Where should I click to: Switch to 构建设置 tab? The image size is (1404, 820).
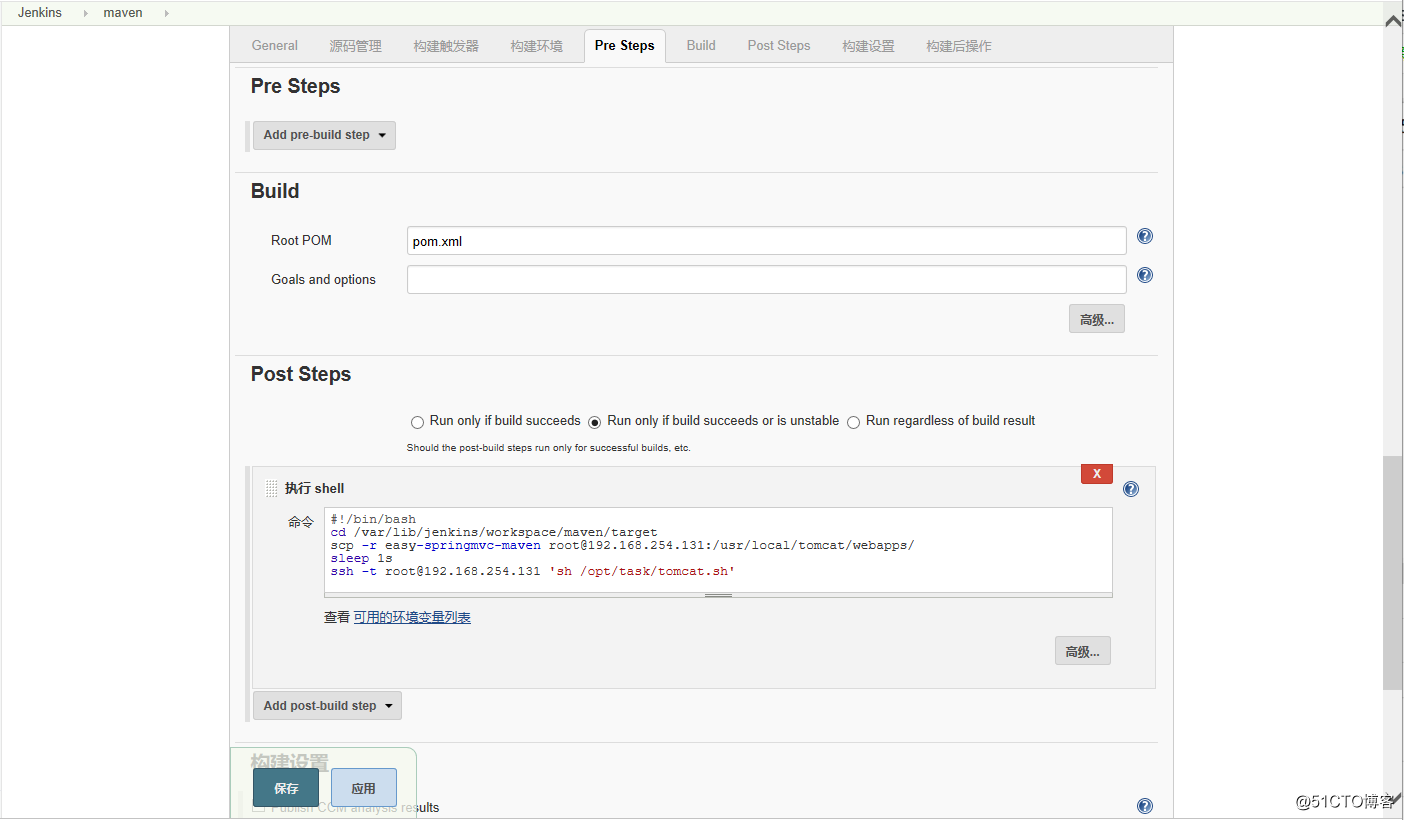868,46
